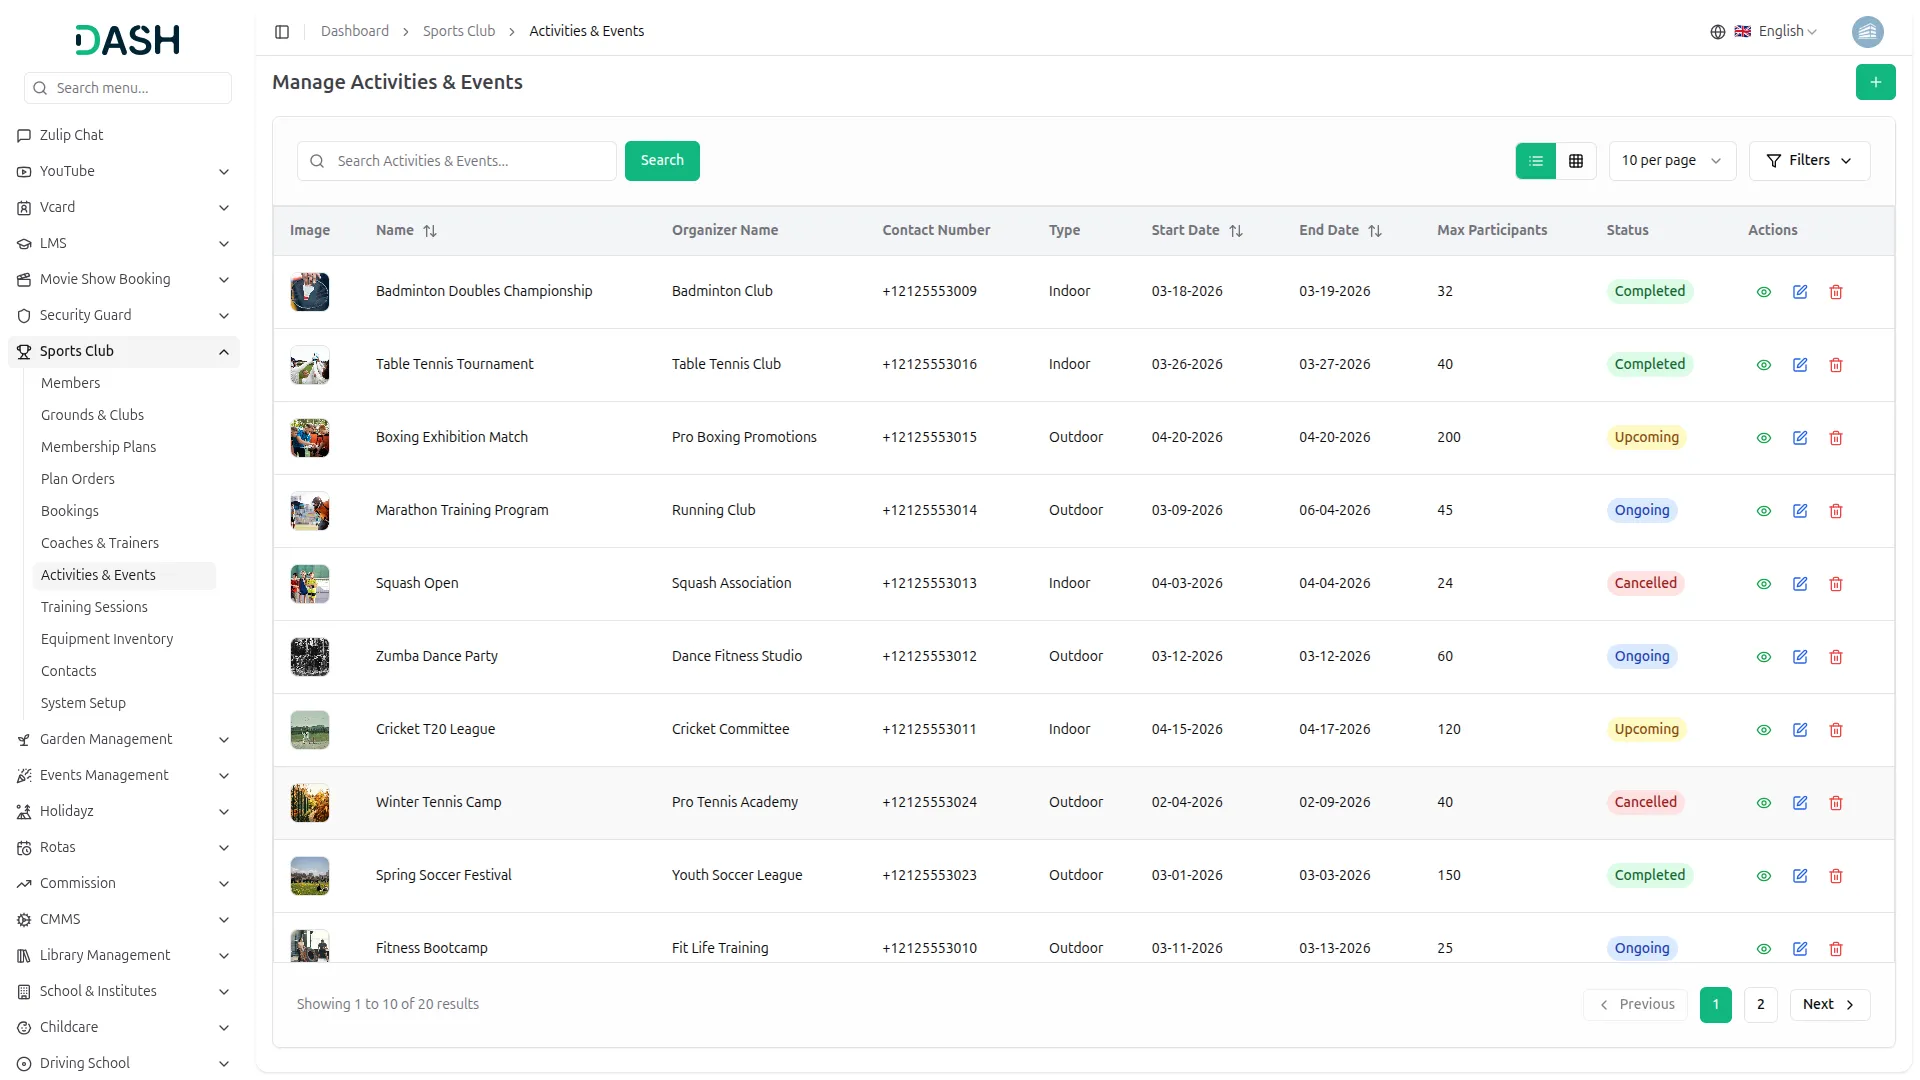The image size is (1920, 1080).
Task: Edit the Boxing Exhibition Match entry
Action: [1800, 438]
